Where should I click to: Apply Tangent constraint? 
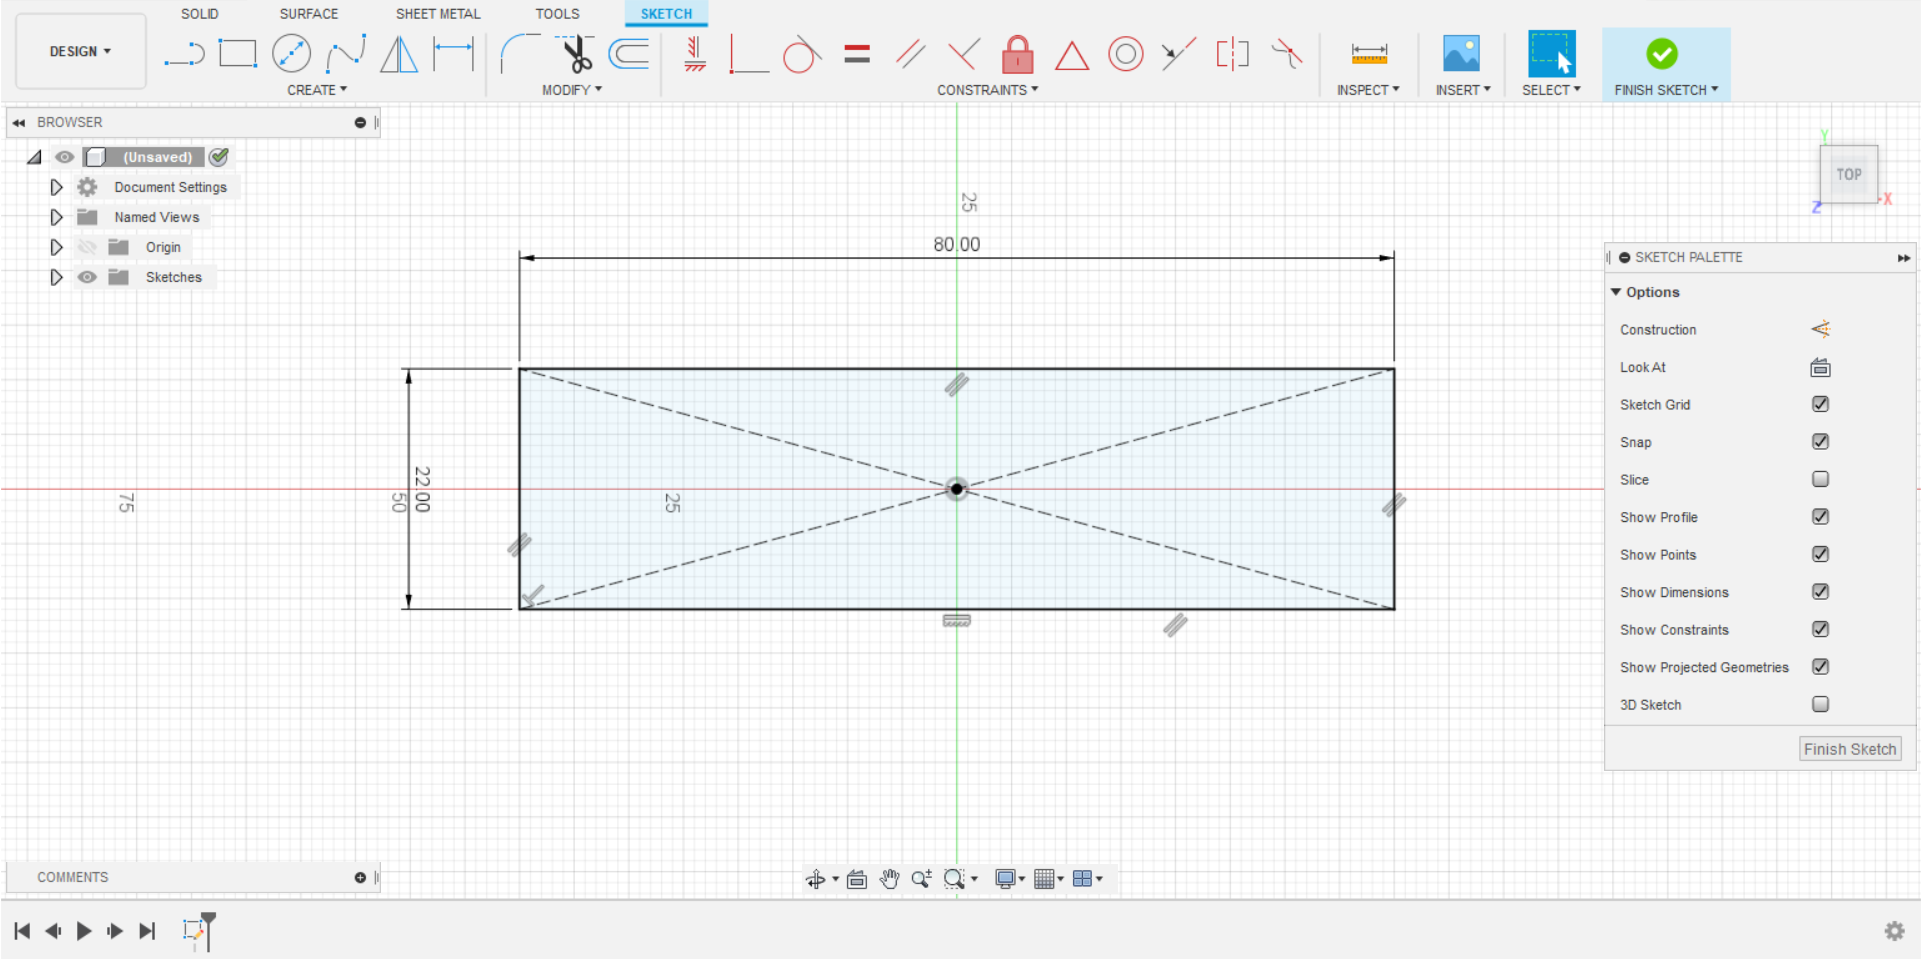click(802, 54)
